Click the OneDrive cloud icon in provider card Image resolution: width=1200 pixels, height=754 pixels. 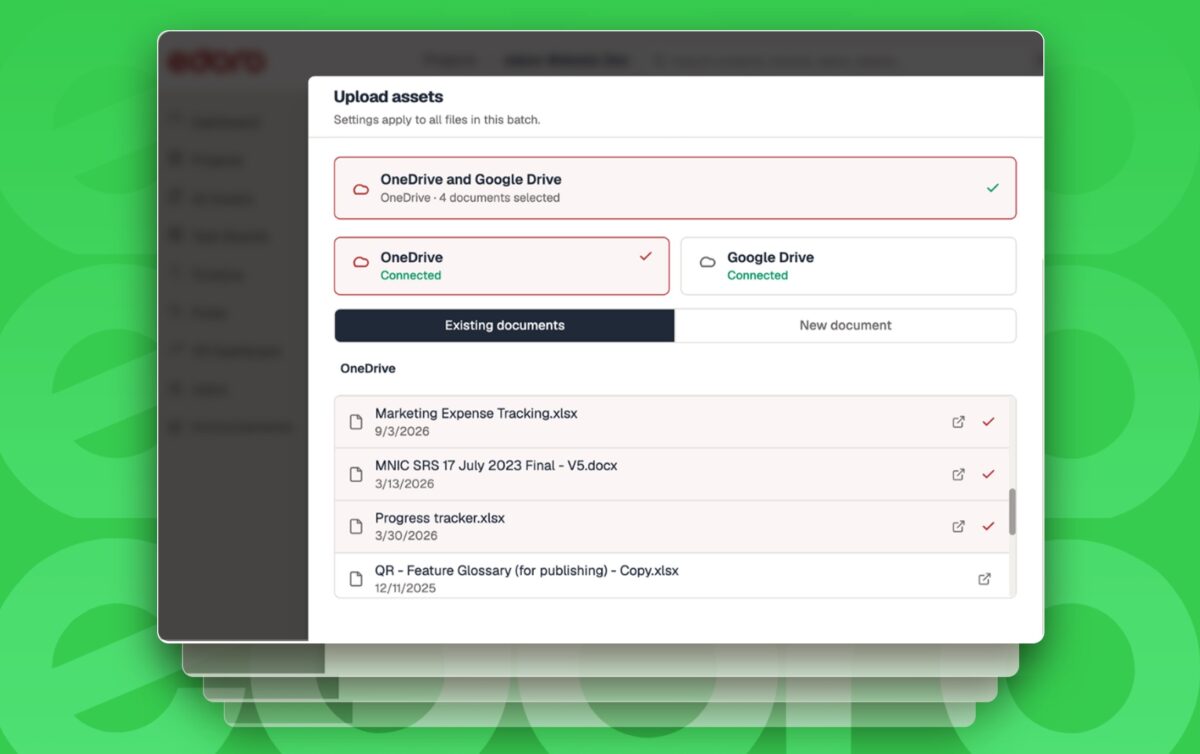pyautogui.click(x=361, y=263)
